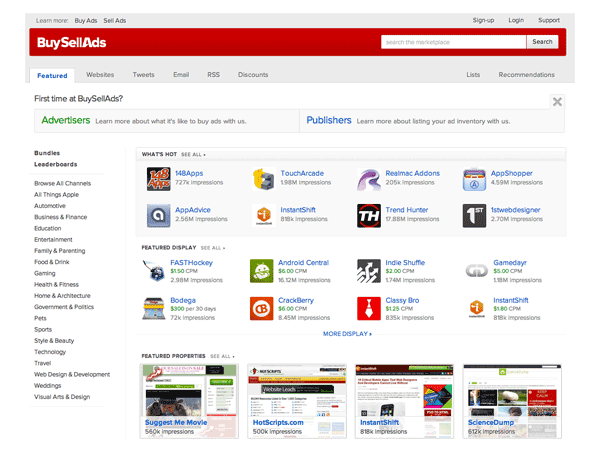Browse the Web Design & Development category
The width and height of the screenshot is (600, 455).
click(72, 374)
